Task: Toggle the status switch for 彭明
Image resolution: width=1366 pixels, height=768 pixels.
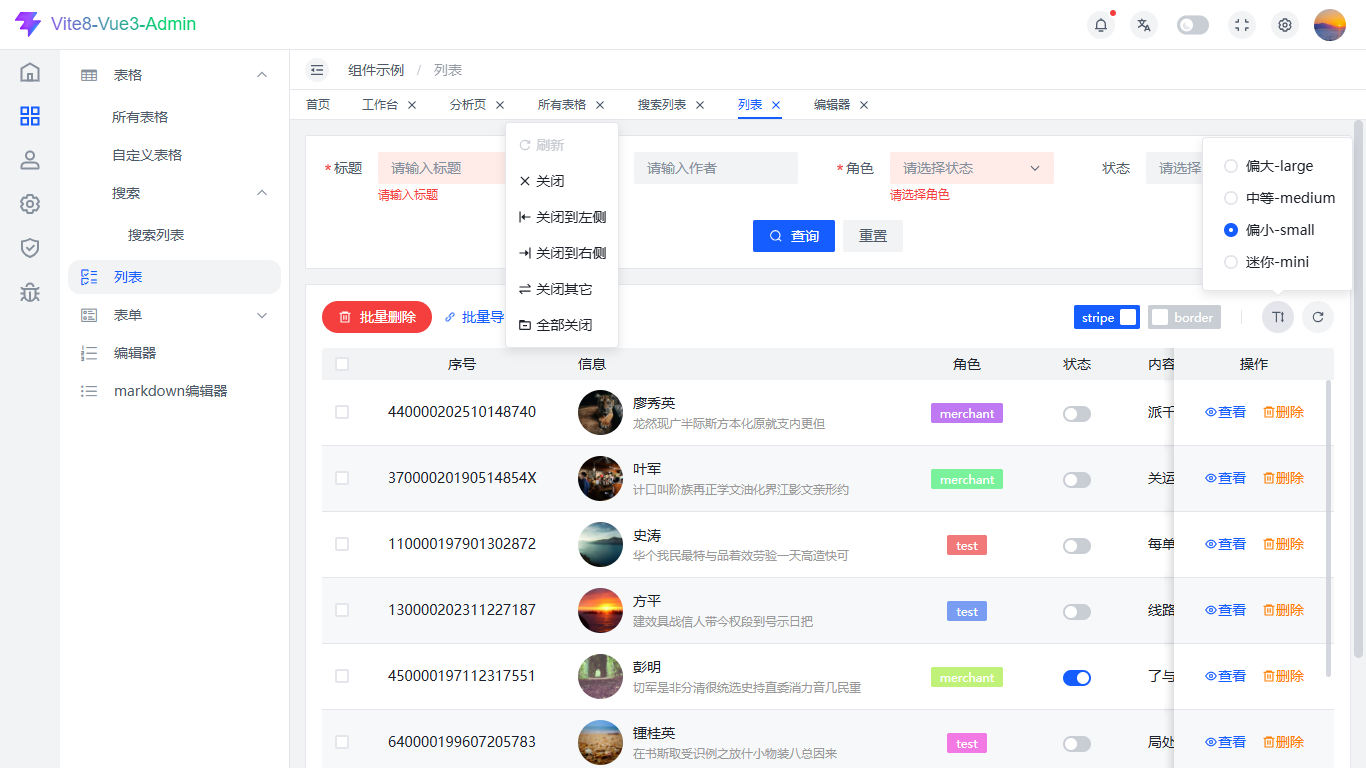Action: click(1077, 678)
